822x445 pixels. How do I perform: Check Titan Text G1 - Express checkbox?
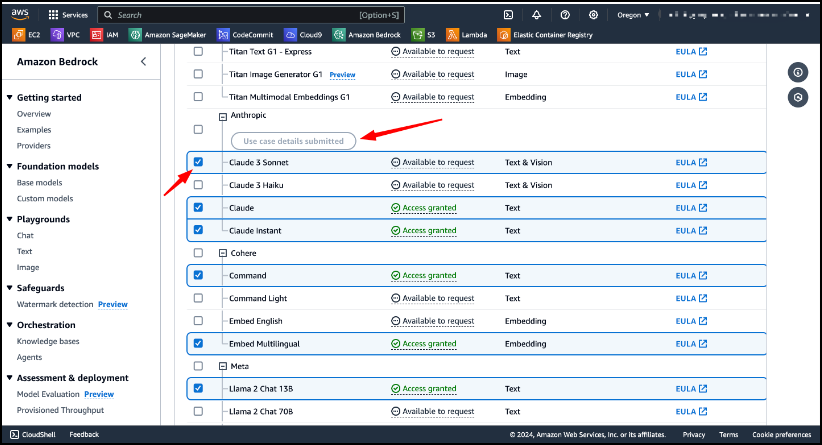pyautogui.click(x=198, y=51)
